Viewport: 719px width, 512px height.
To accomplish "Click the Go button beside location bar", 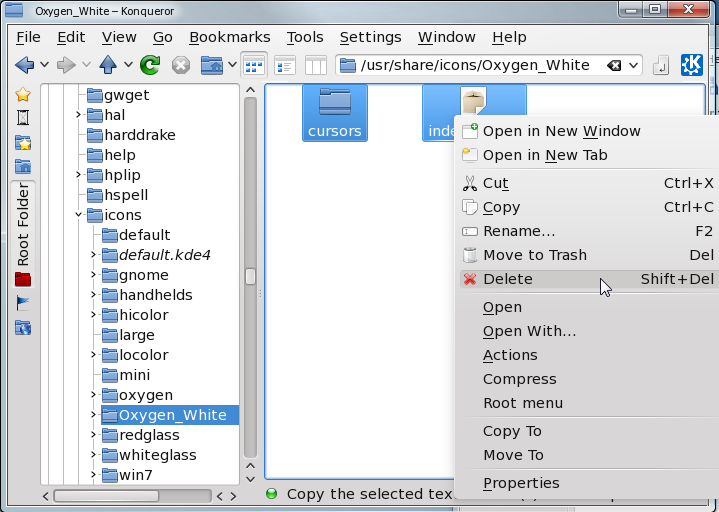I will [x=661, y=65].
